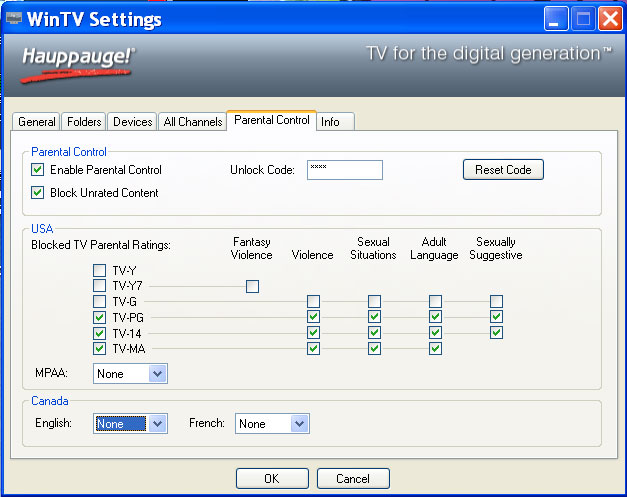Close the WinTV Settings window
627x497 pixels.
(608, 18)
